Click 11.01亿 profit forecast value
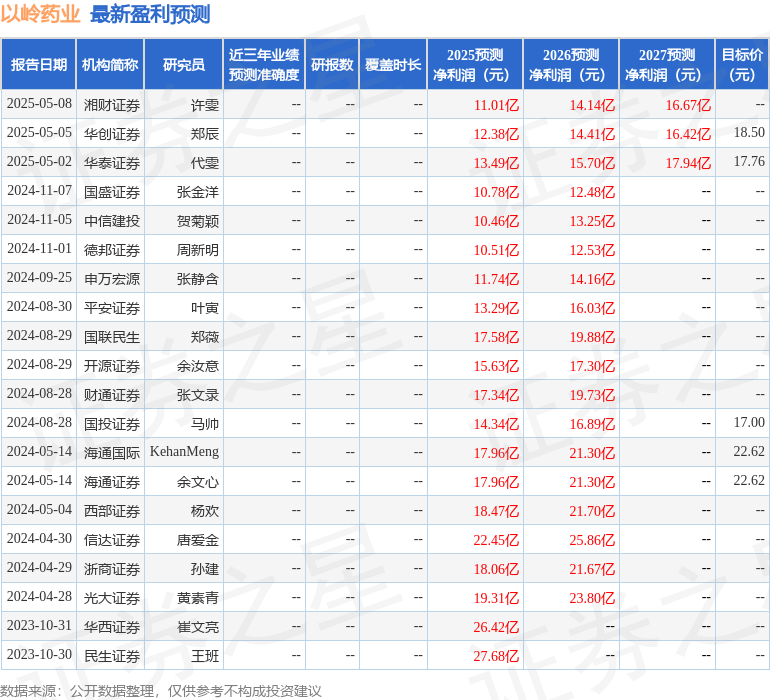The height and width of the screenshot is (700, 770). pyautogui.click(x=496, y=105)
